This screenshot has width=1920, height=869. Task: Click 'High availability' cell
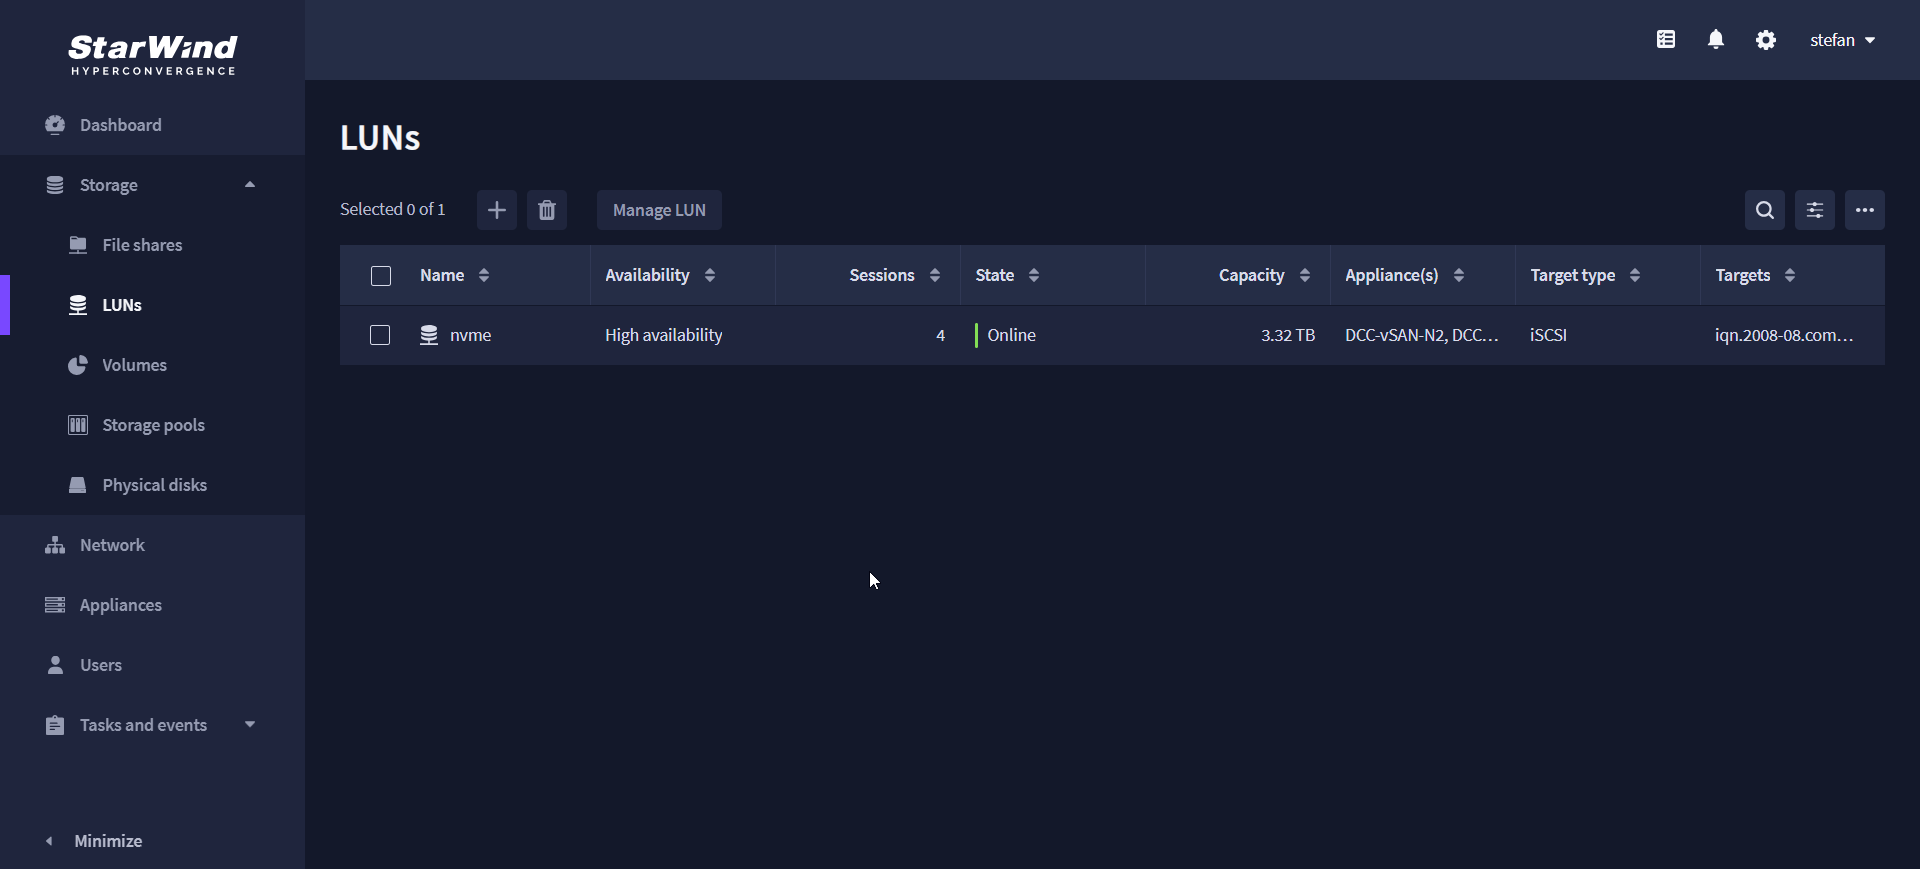click(x=663, y=335)
